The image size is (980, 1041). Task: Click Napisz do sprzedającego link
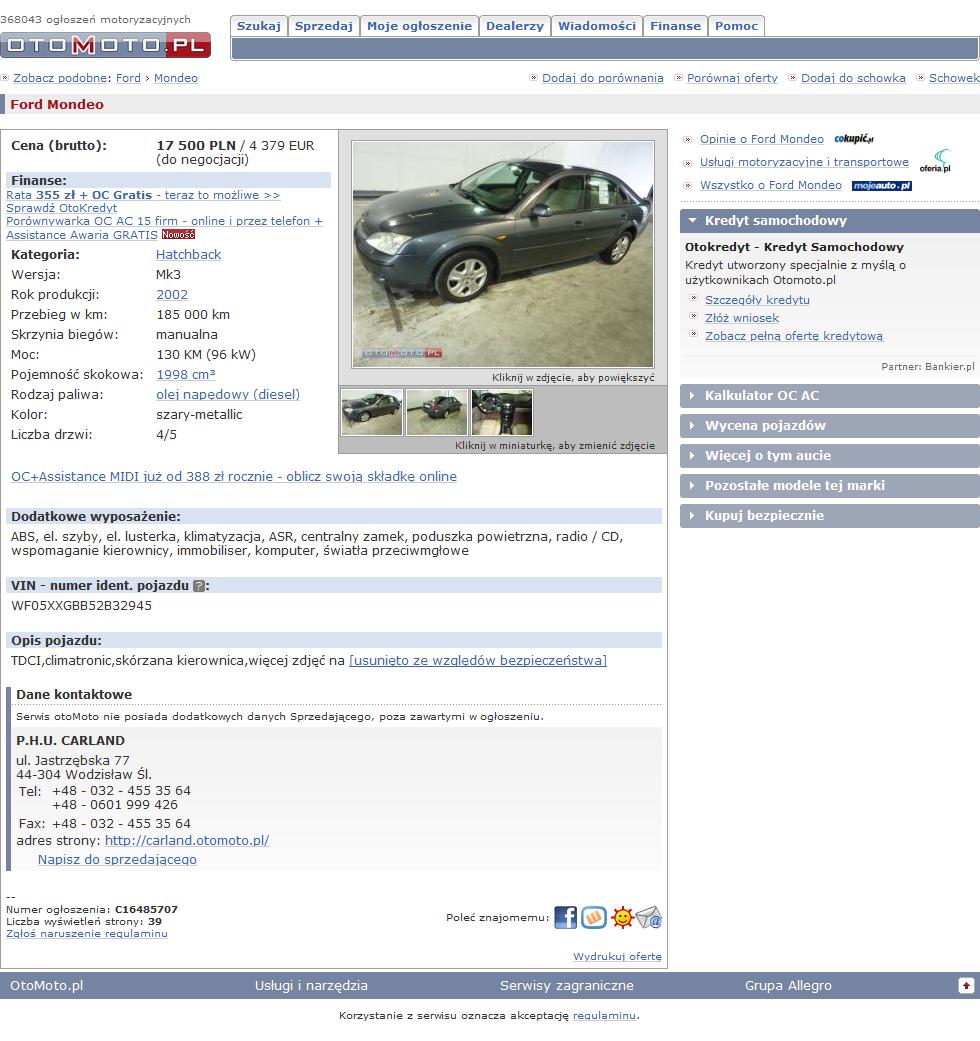[x=118, y=860]
